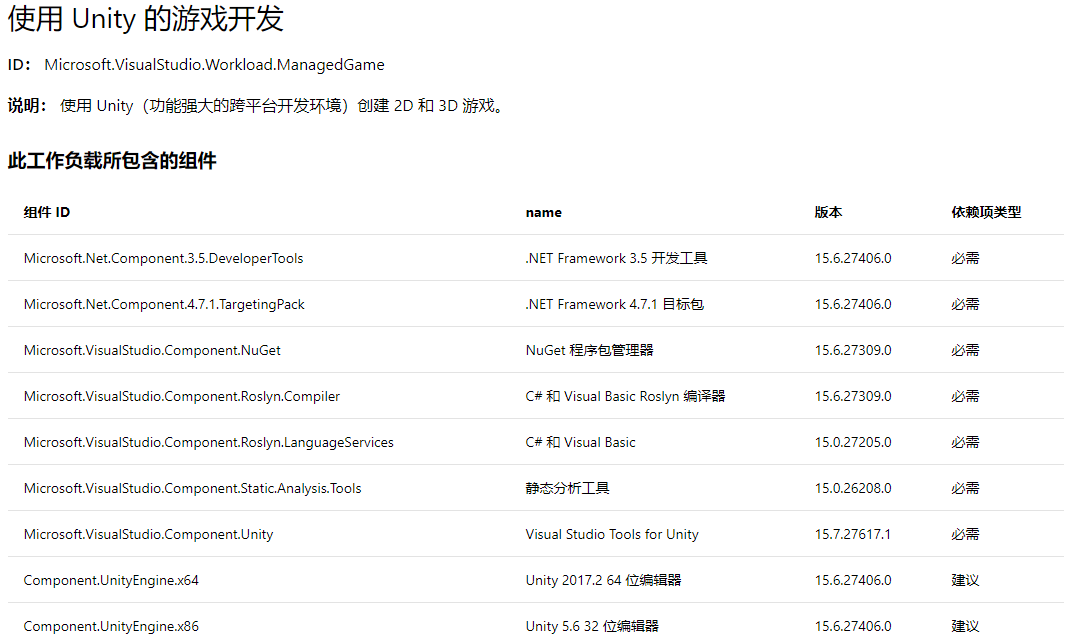1065x644 pixels.
Task: Click the heading 使用 Unity 的游戏开发
Action: click(145, 18)
